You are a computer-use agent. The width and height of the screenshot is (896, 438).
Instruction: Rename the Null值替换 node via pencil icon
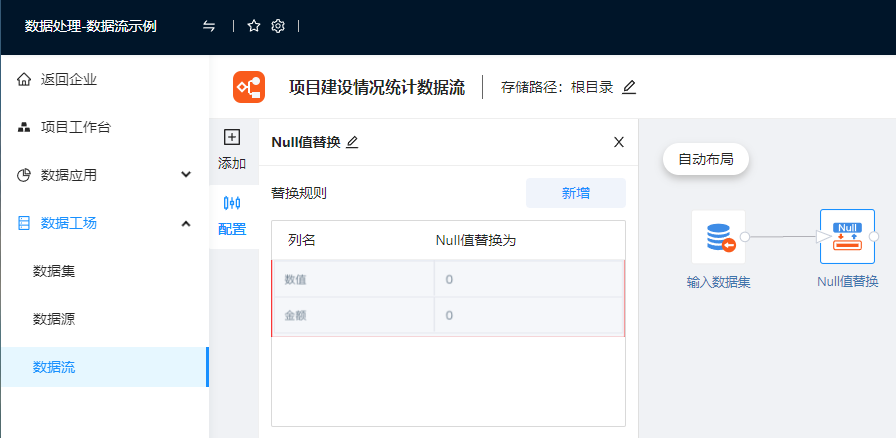click(352, 142)
